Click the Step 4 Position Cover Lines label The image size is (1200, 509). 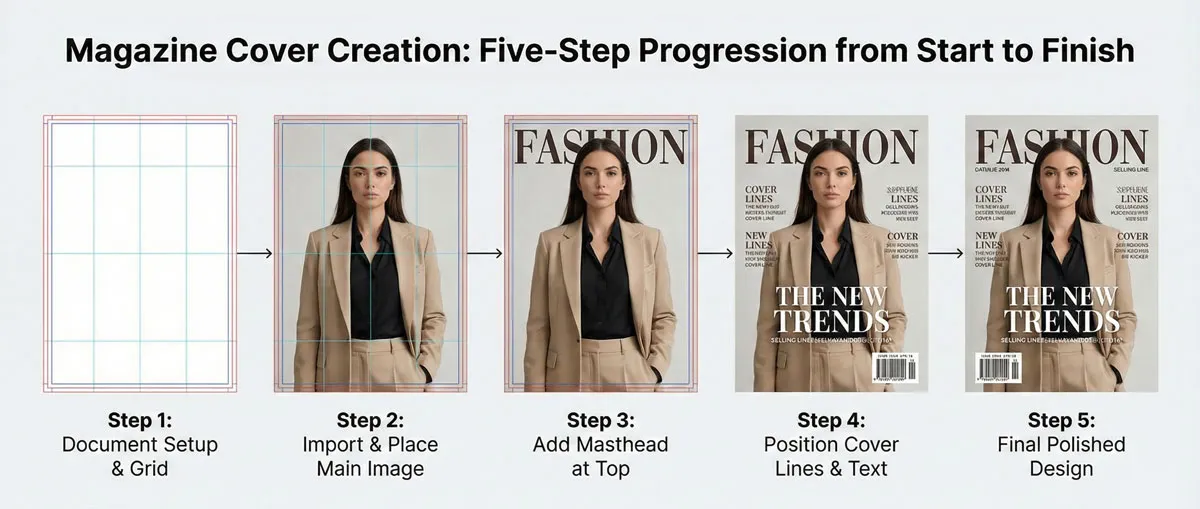coord(831,443)
